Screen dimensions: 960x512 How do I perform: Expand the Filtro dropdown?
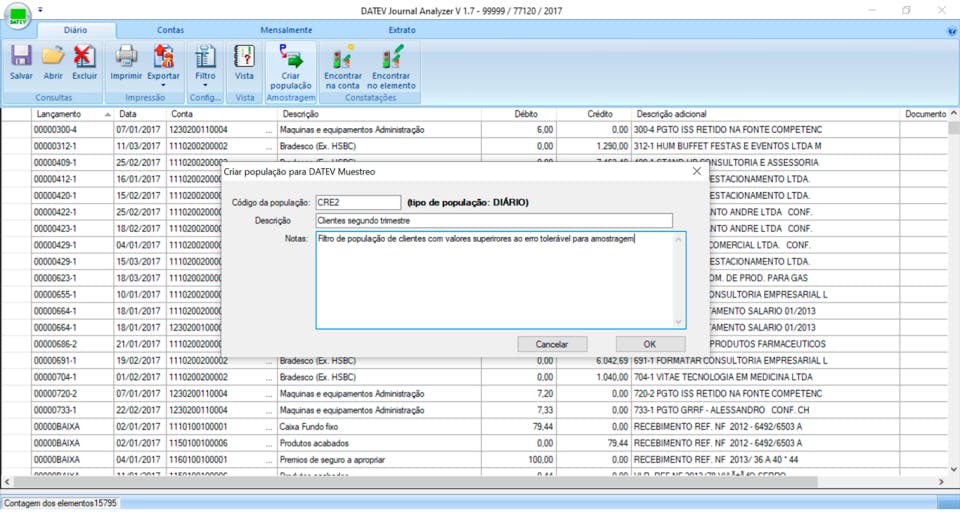[205, 86]
